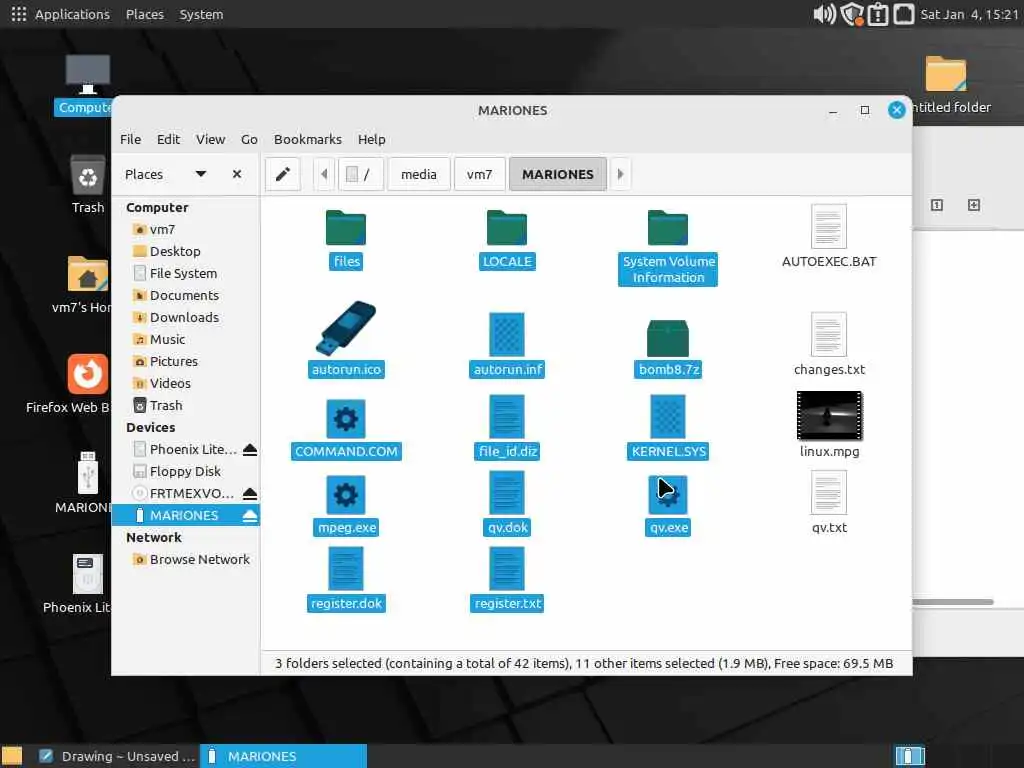Open the File menu
This screenshot has width=1024, height=768.
tap(131, 139)
